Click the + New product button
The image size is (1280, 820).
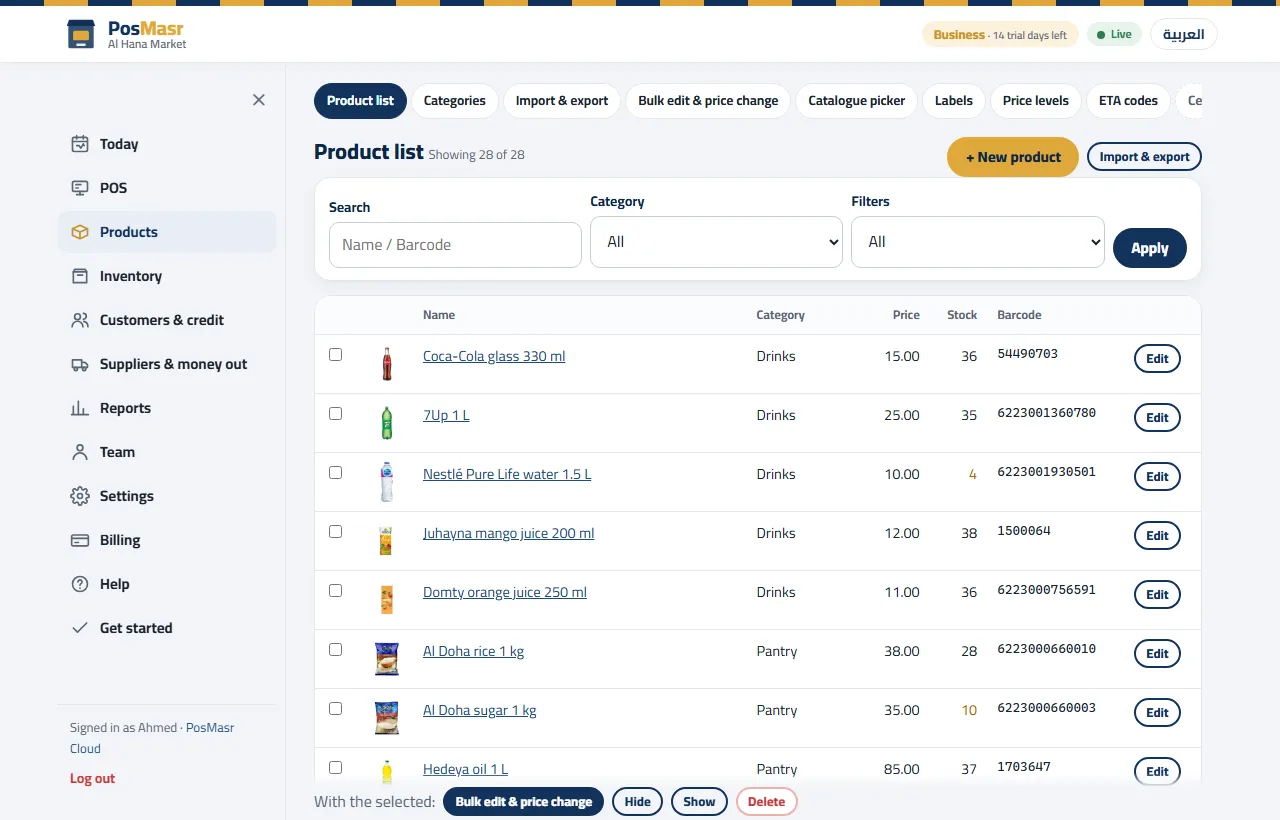pyautogui.click(x=1013, y=157)
